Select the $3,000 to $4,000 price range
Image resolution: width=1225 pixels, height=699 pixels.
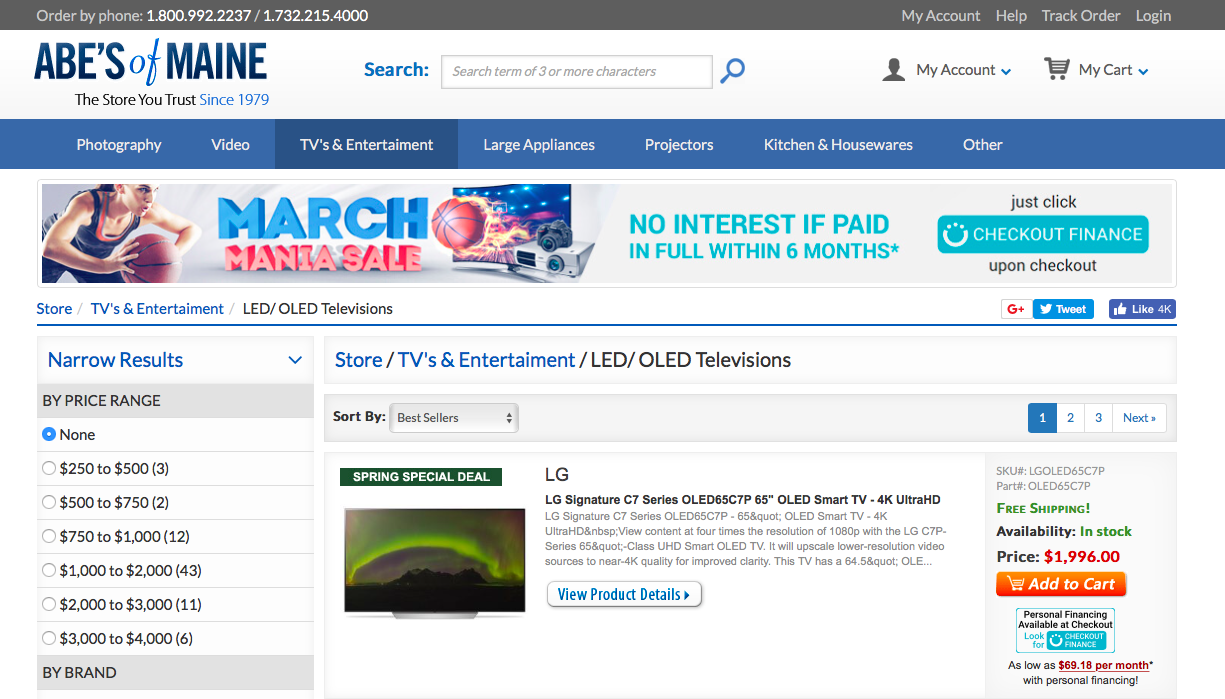point(49,639)
